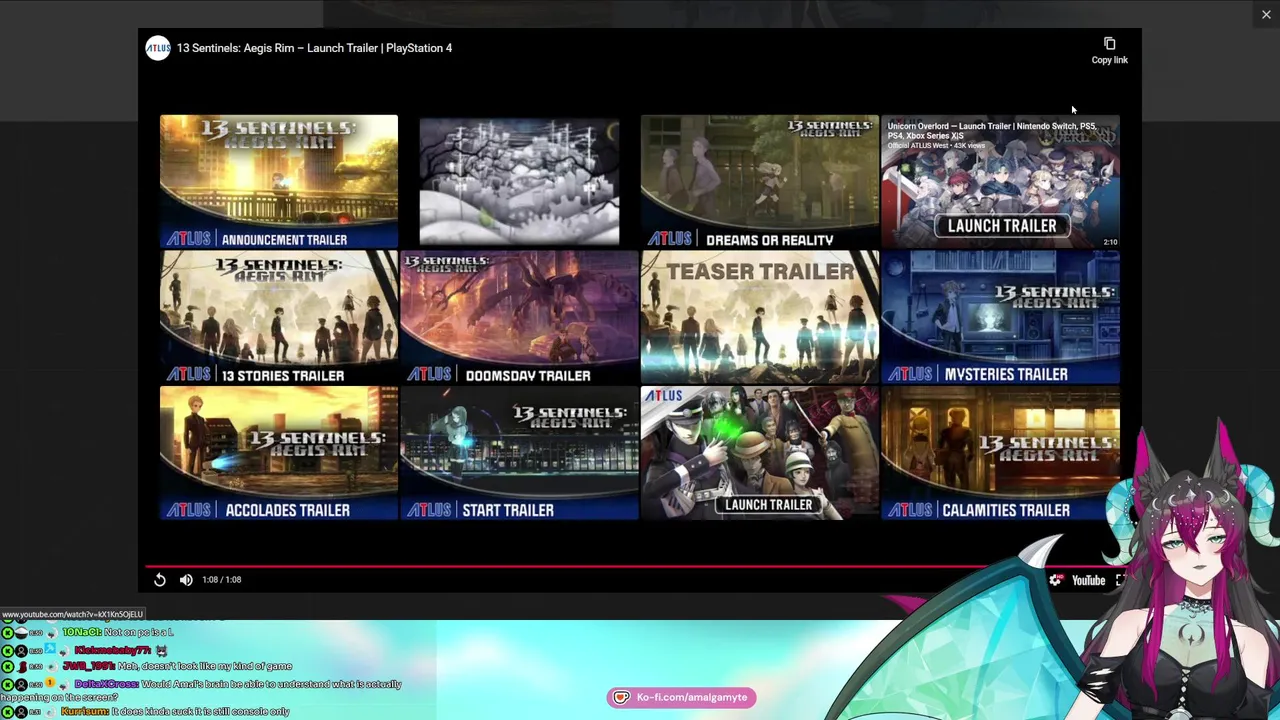Mute the video volume
1280x720 pixels.
click(x=186, y=579)
